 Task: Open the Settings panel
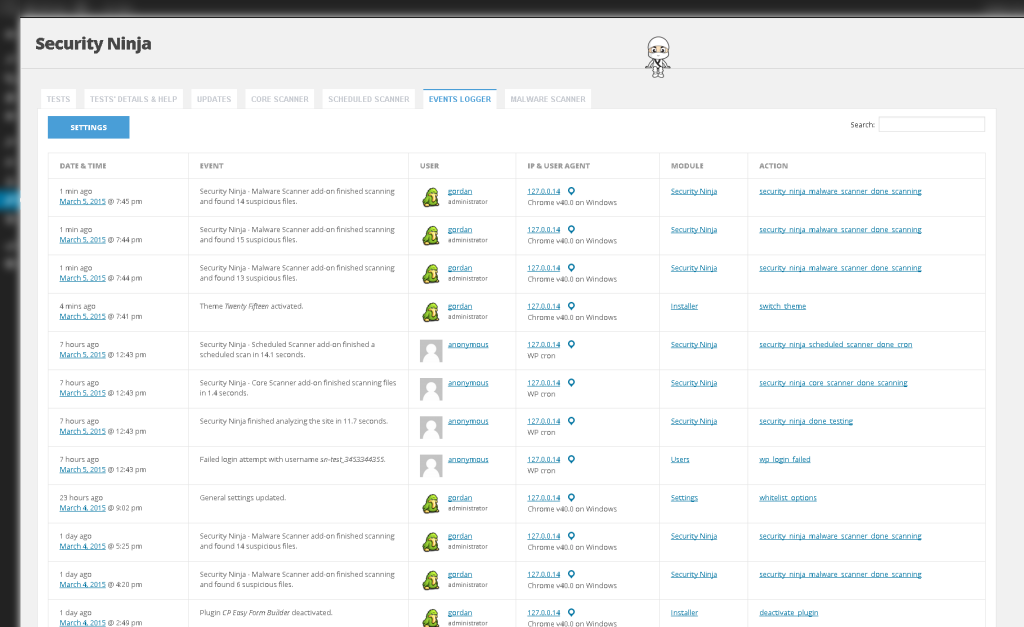pyautogui.click(x=88, y=127)
